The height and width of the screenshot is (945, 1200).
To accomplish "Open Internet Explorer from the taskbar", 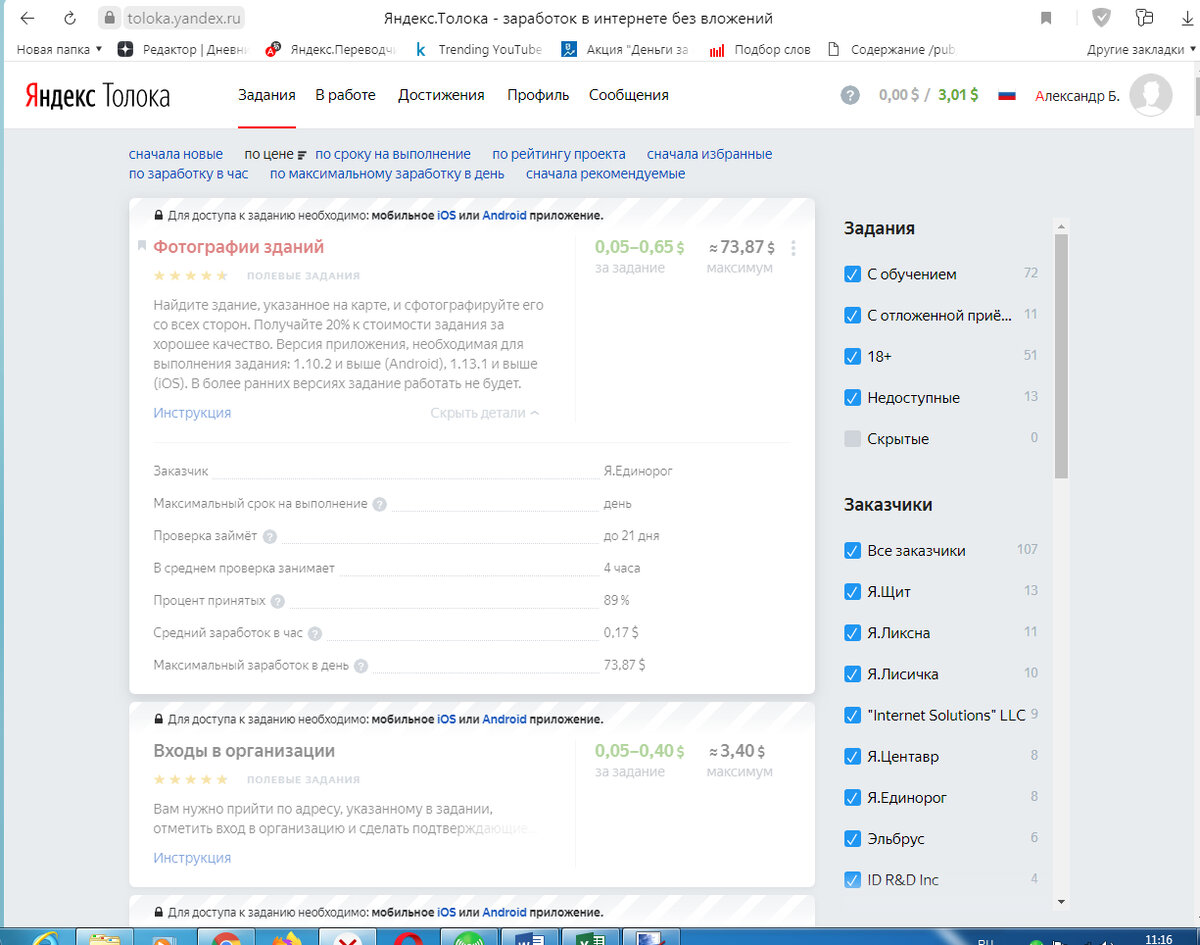I will pyautogui.click(x=46, y=938).
